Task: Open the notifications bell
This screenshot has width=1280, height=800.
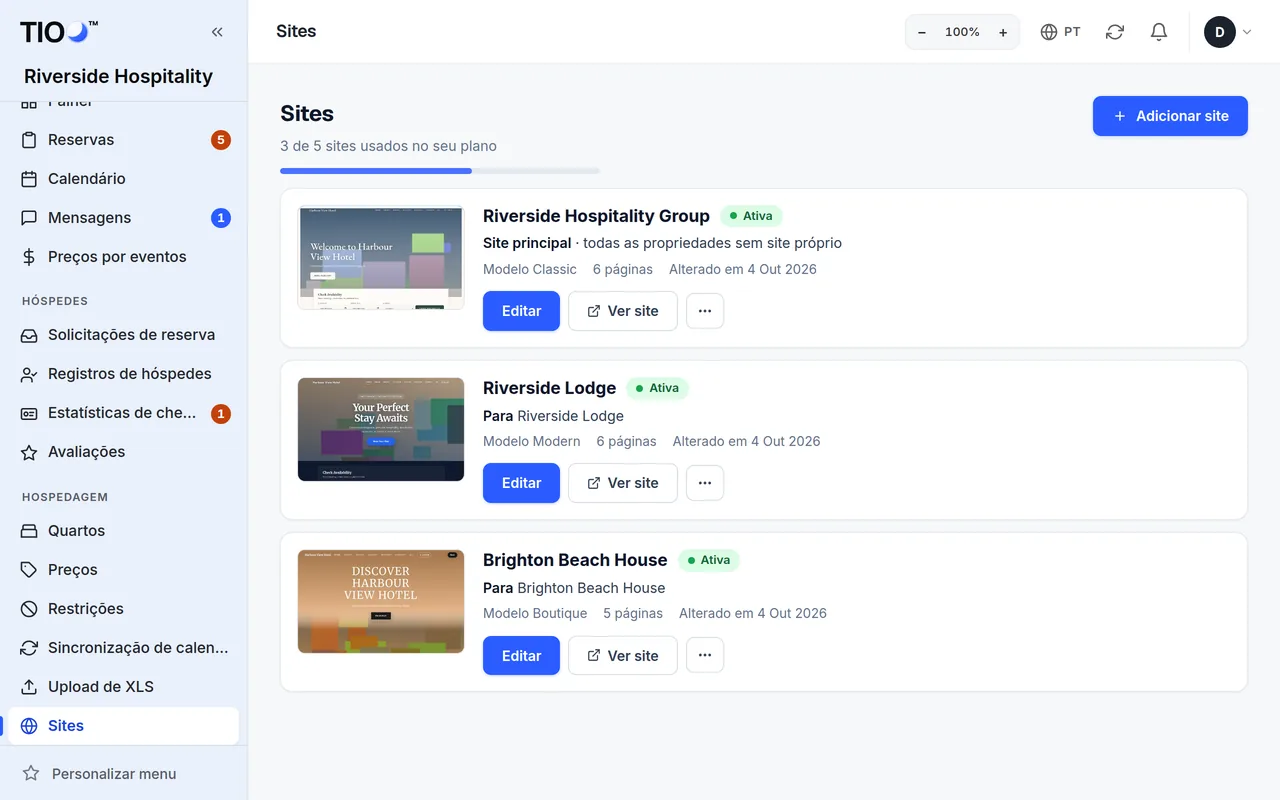Action: click(1159, 32)
